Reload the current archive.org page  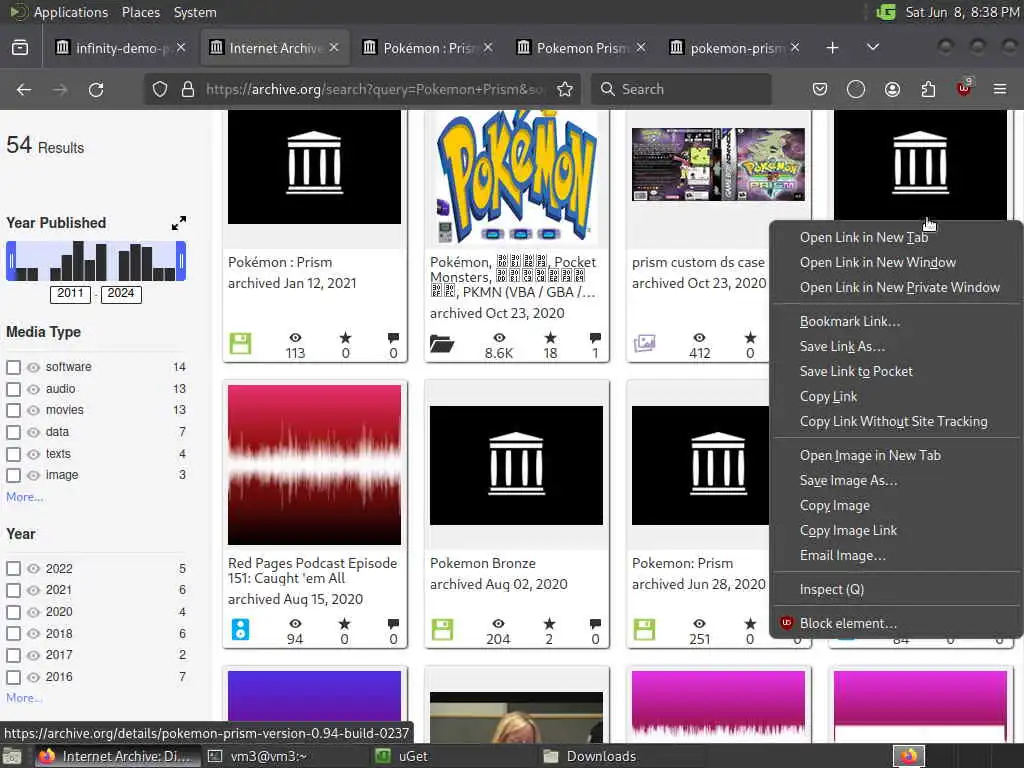pyautogui.click(x=96, y=89)
